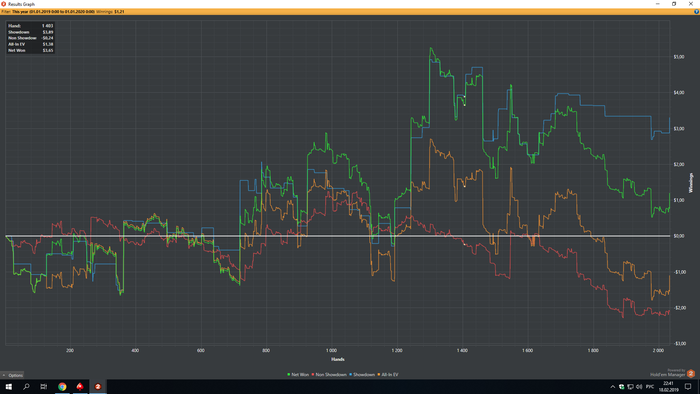Click the 2 000 label on hands axis
700x394 pixels.
[x=658, y=351]
